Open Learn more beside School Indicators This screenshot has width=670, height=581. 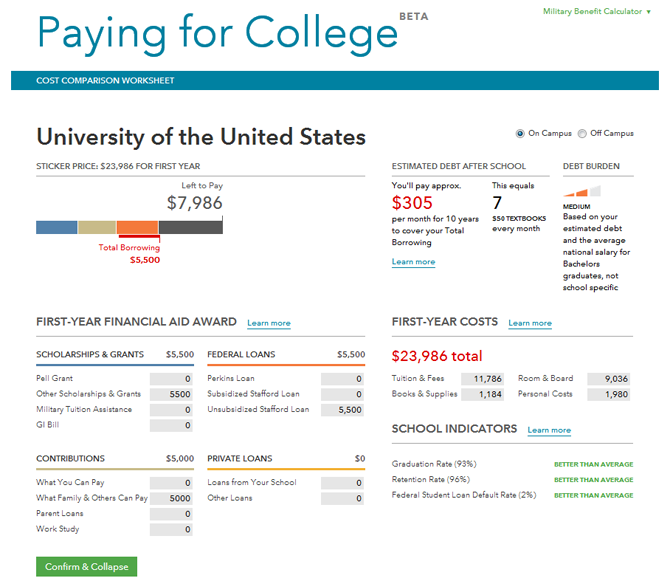[x=549, y=430]
